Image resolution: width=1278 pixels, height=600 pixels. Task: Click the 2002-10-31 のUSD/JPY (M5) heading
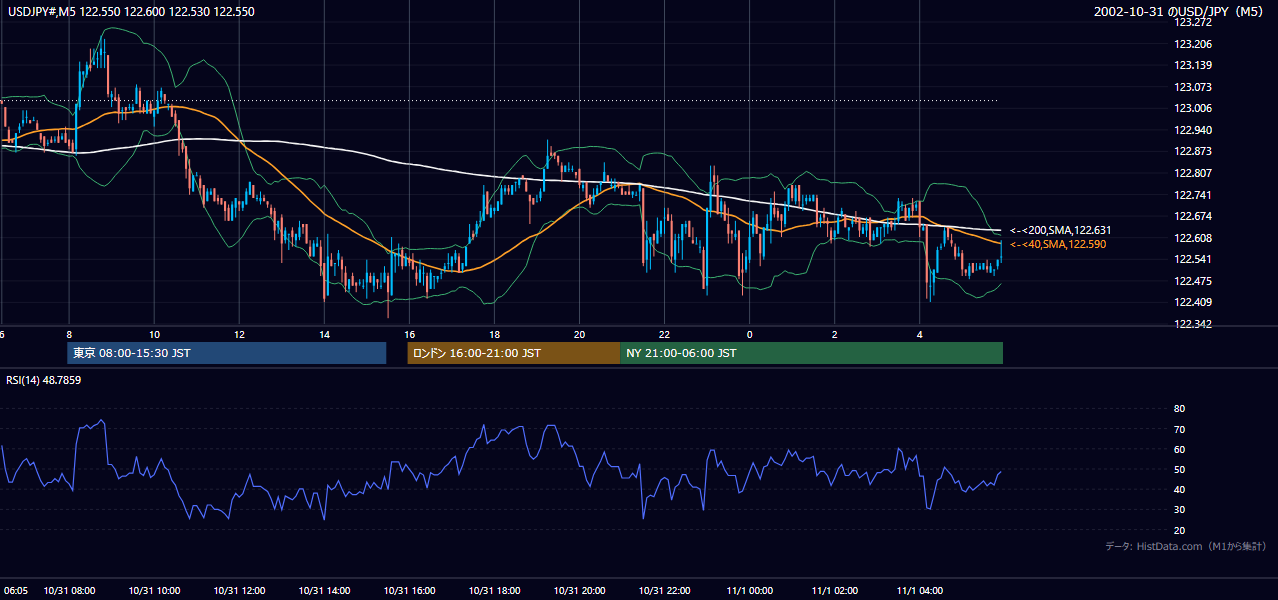[x=1179, y=12]
